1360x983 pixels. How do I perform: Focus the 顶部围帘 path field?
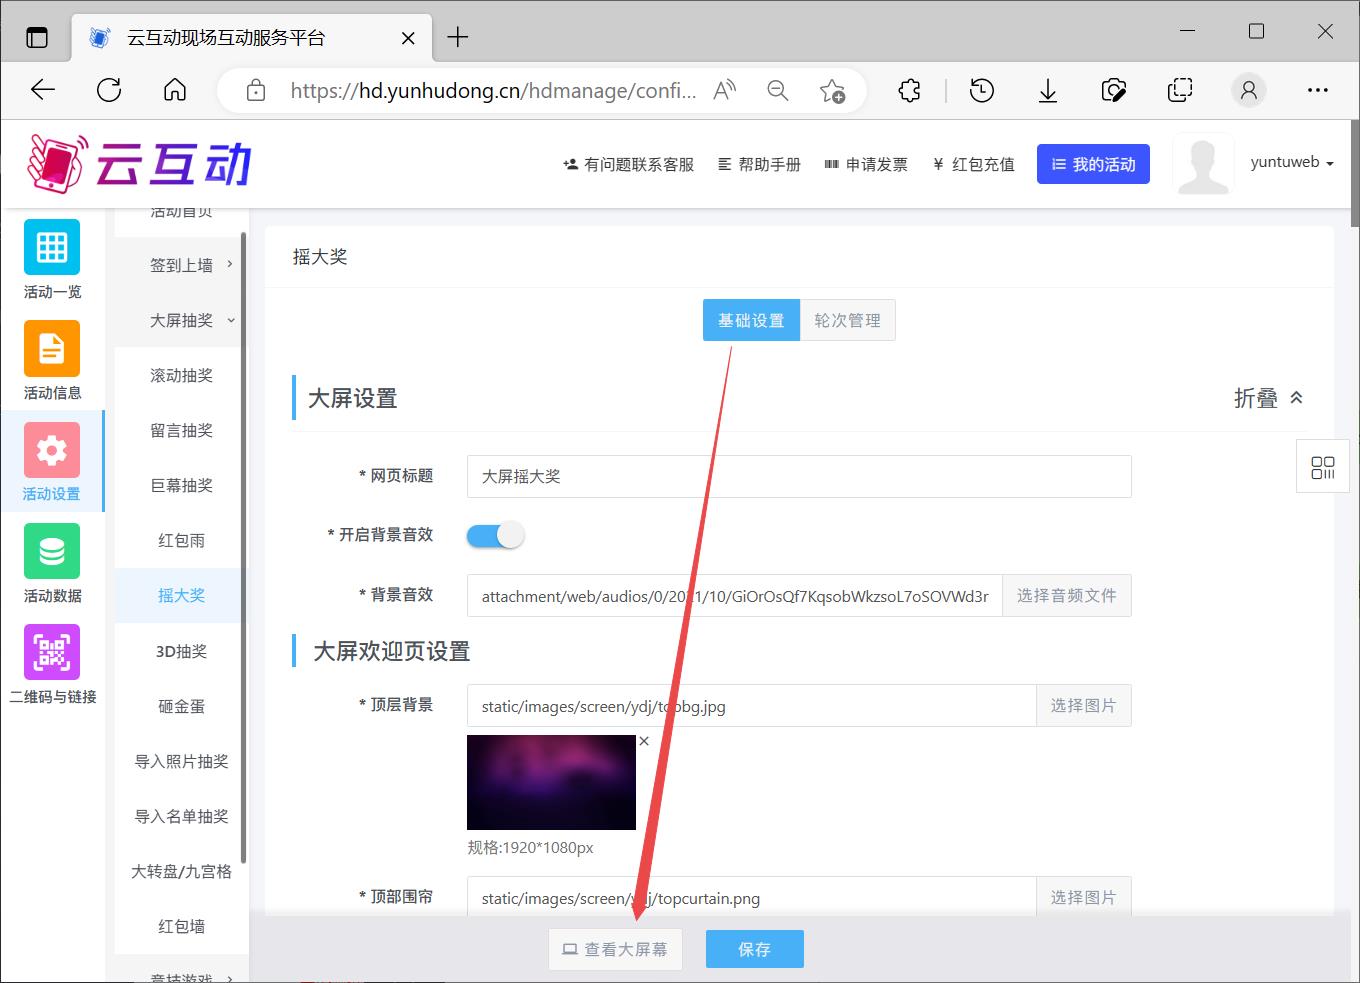pos(752,897)
